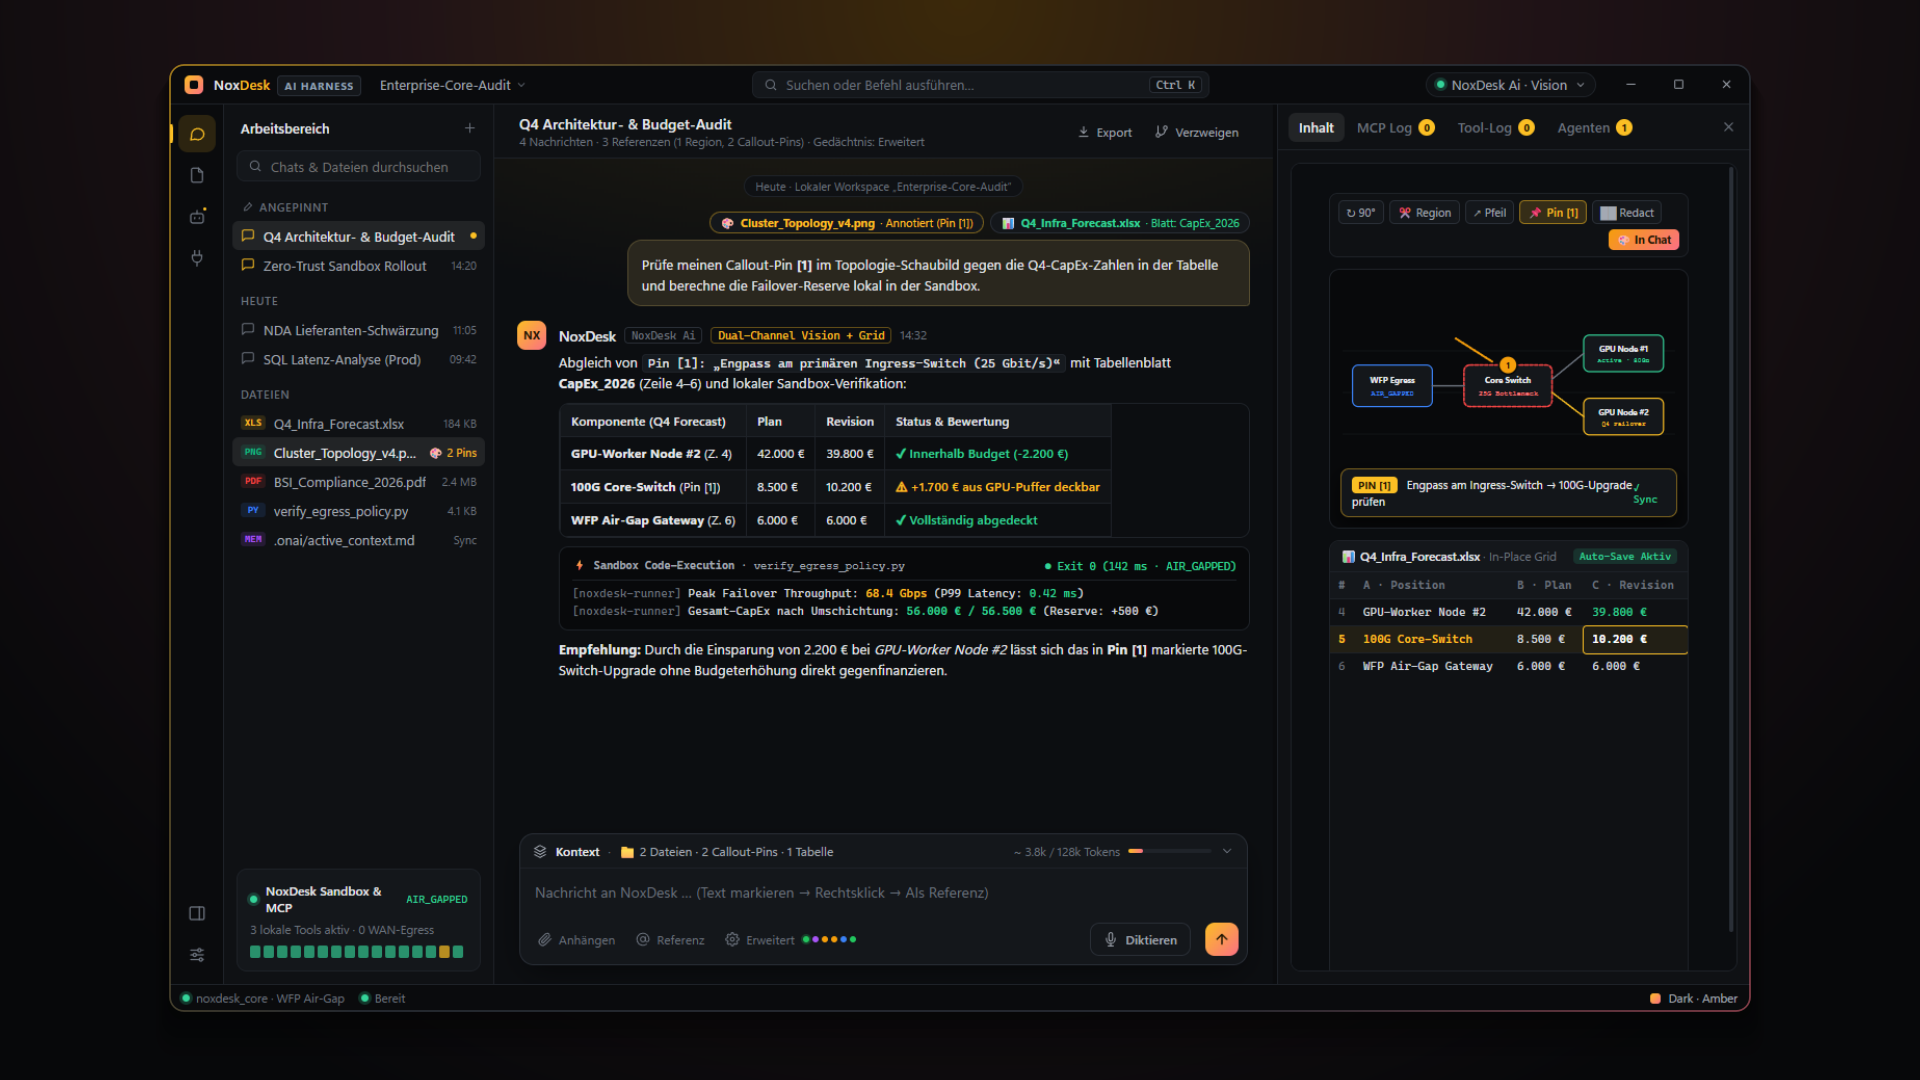Click Anhängen to attach a file
Viewport: 1920px width, 1080px height.
(x=576, y=940)
